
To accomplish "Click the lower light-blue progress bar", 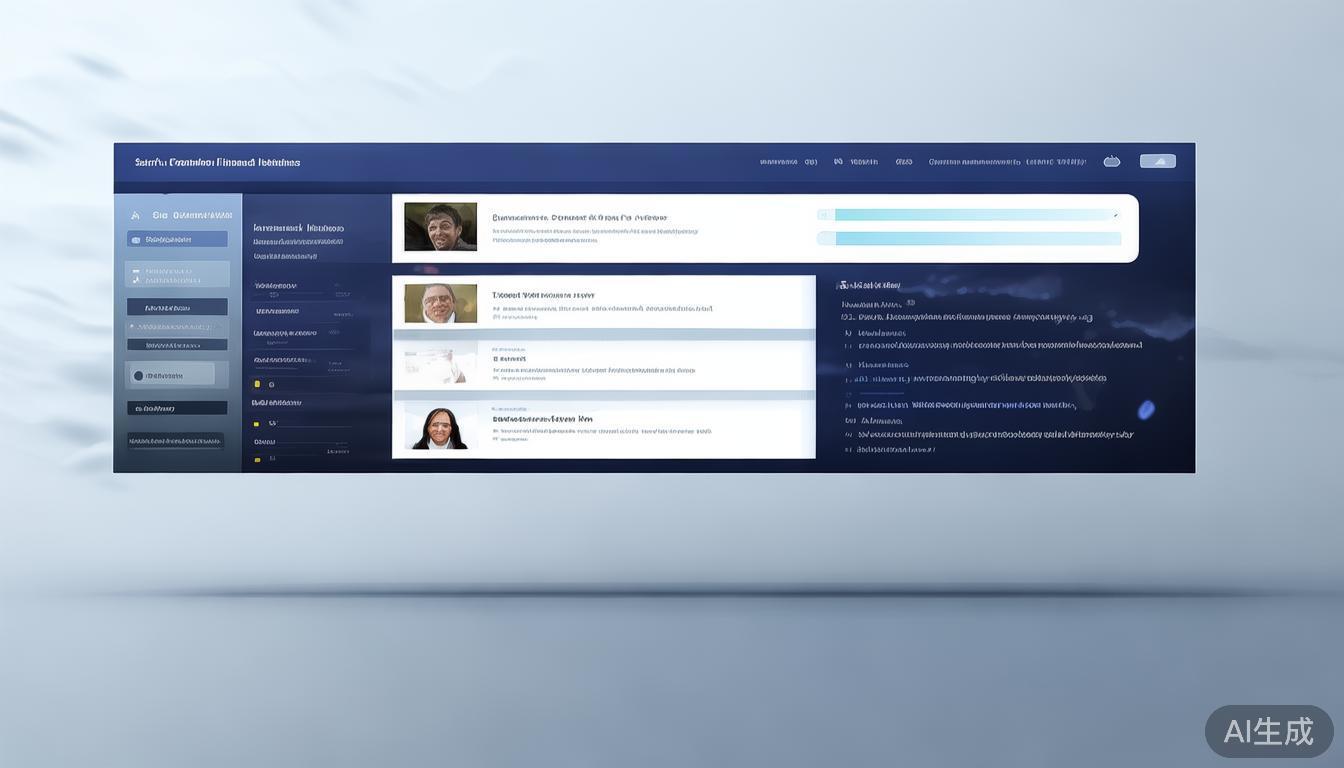I will [968, 238].
